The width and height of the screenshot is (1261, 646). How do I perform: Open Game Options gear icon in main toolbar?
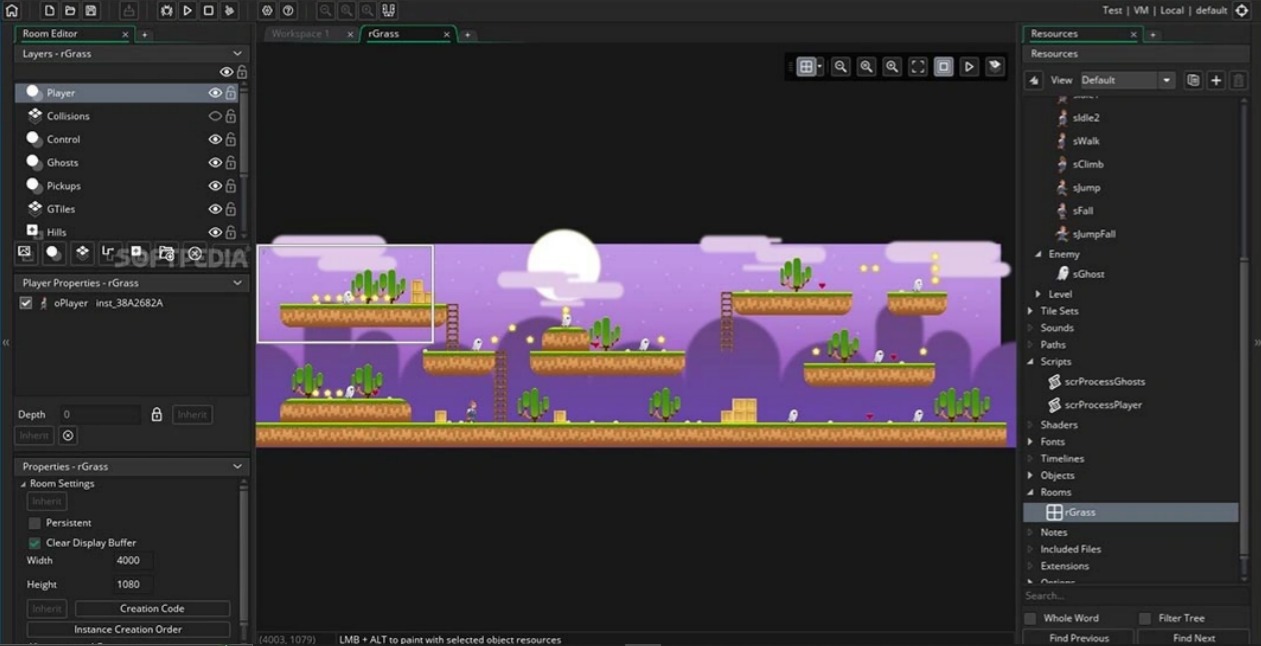(x=267, y=11)
